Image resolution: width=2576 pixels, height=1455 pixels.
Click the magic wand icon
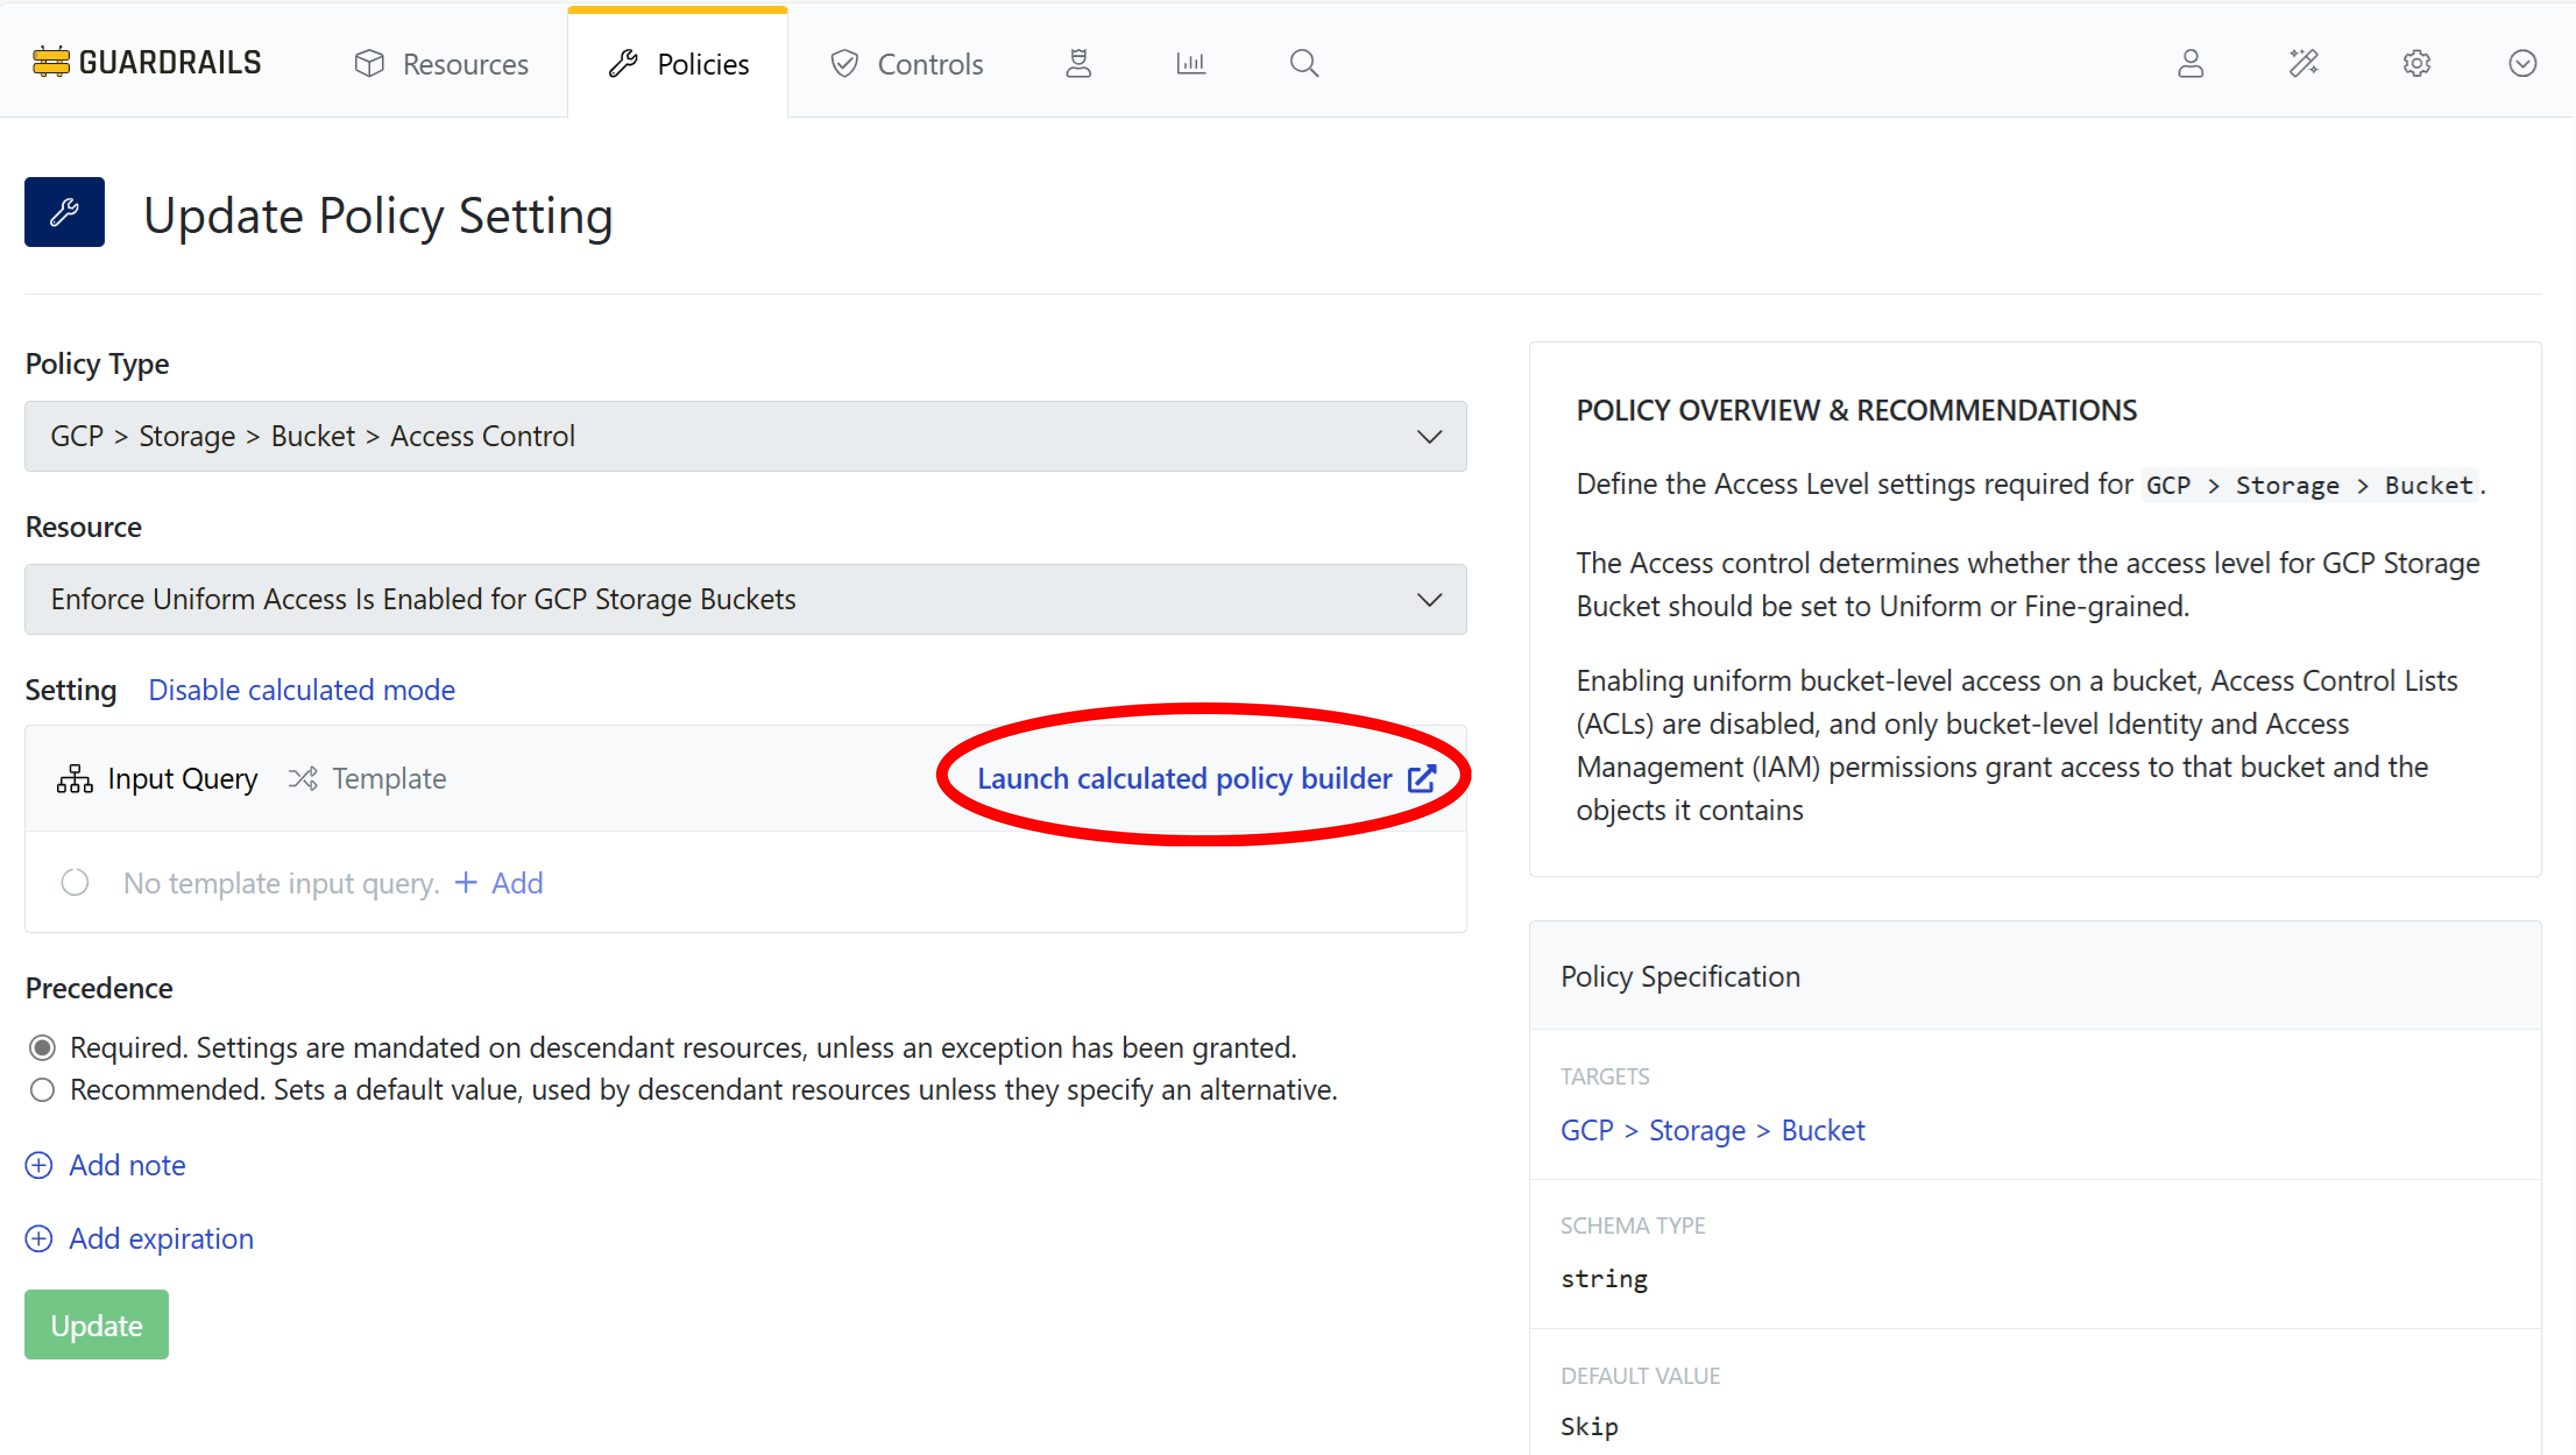(2303, 64)
